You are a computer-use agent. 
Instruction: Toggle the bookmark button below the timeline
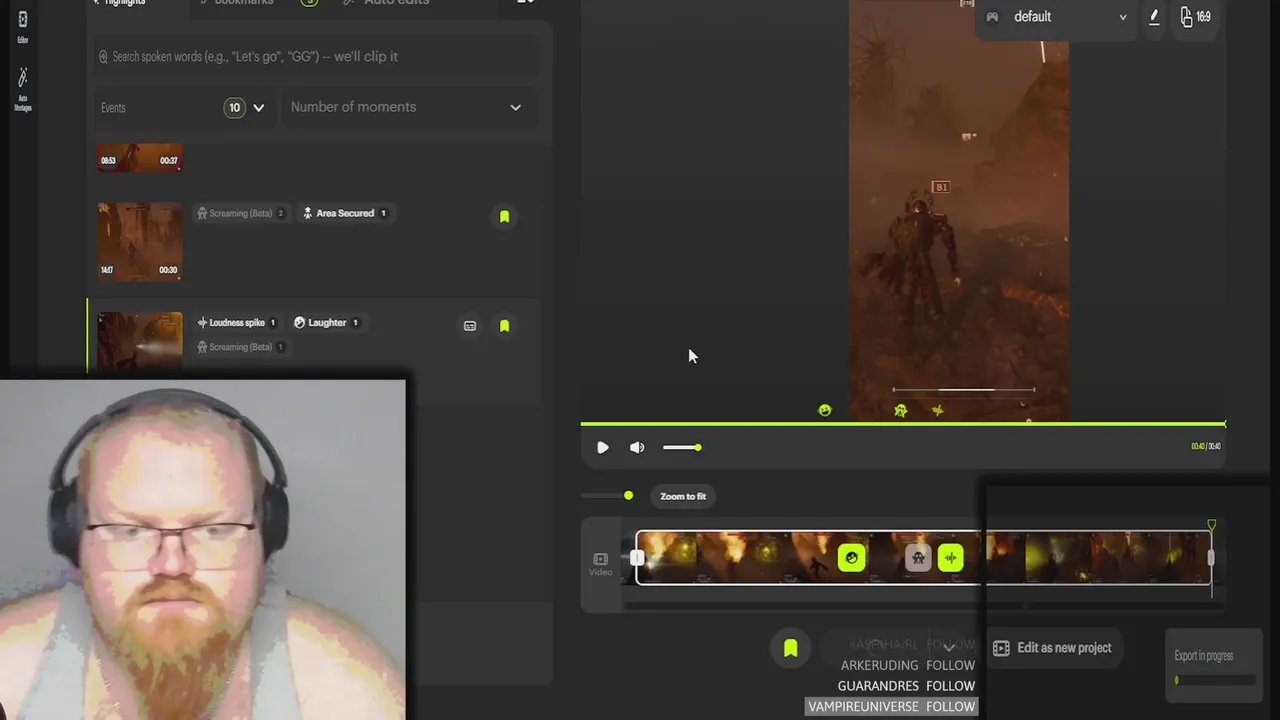pos(790,648)
